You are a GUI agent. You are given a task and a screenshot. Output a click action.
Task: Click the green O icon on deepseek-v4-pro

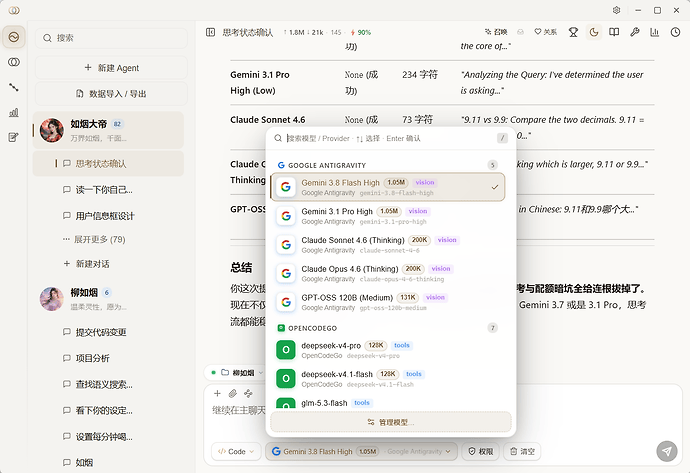click(x=286, y=350)
